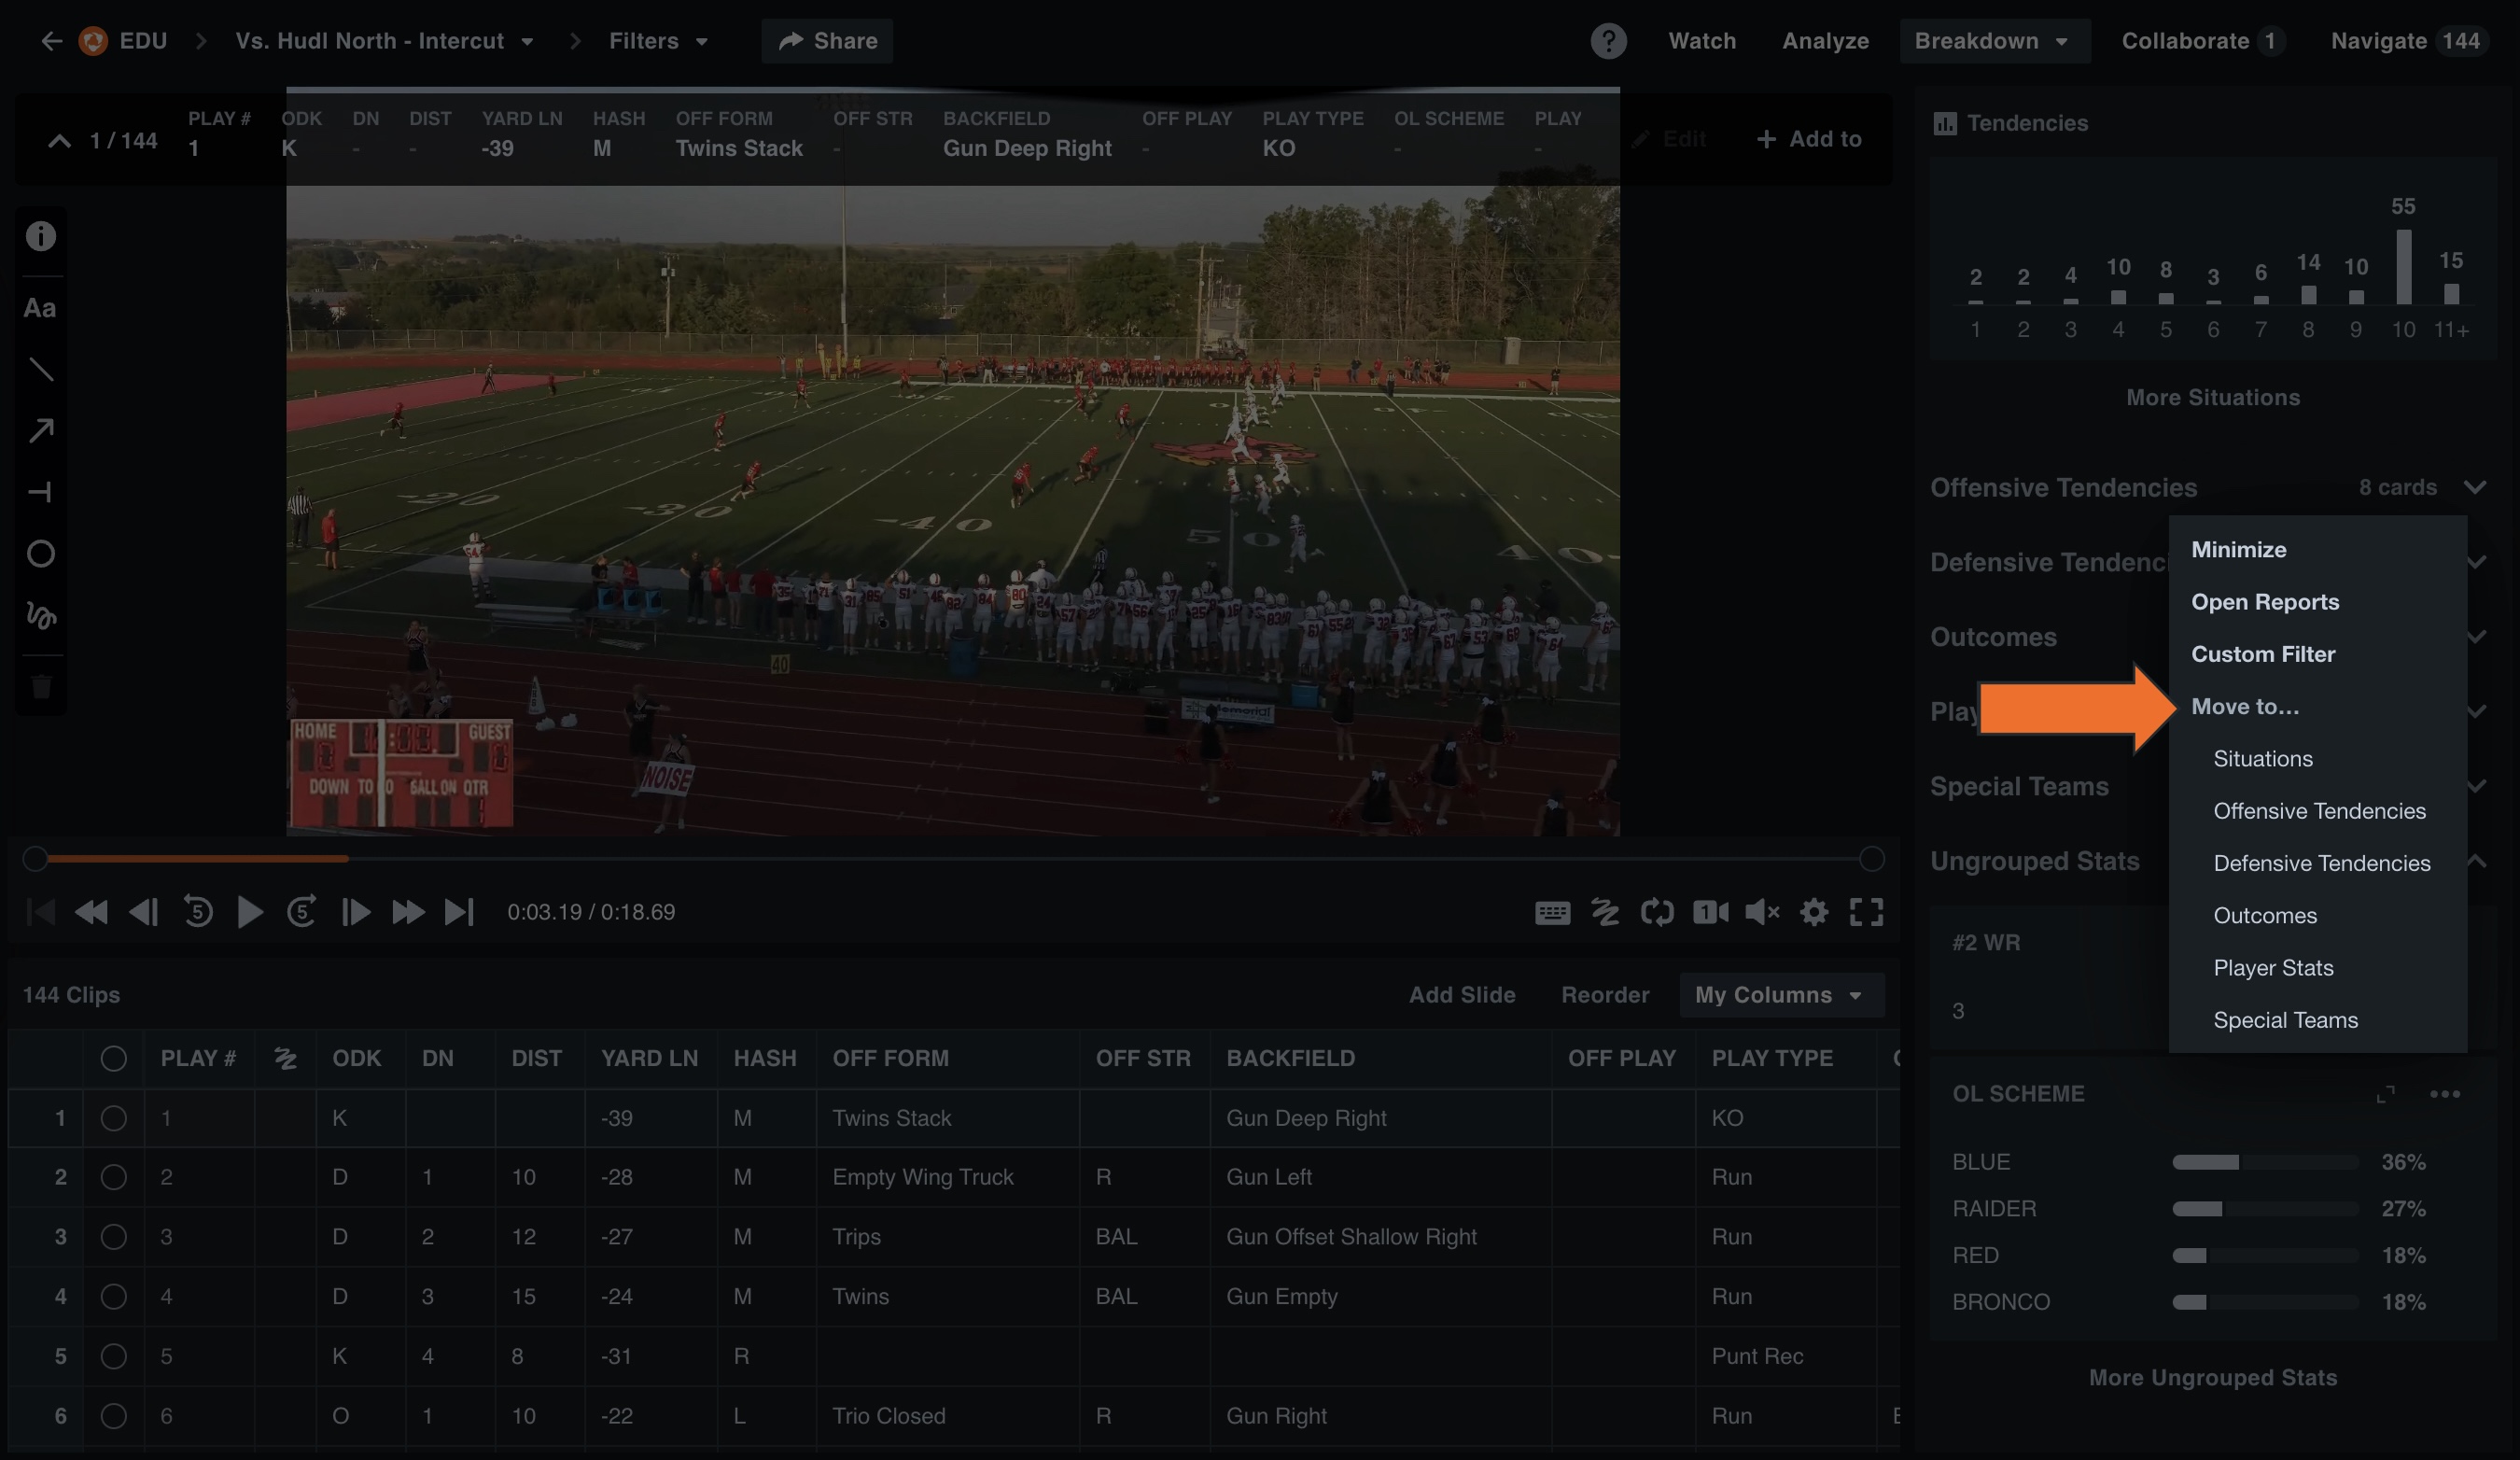Expand Offensive Tendencies section chevron
The image size is (2520, 1460).
[2476, 487]
